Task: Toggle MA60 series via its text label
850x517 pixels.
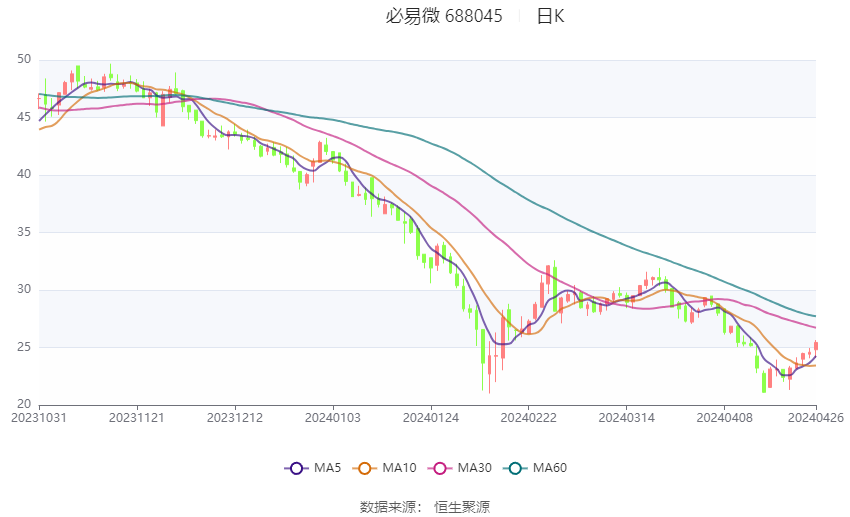Action: click(x=550, y=468)
